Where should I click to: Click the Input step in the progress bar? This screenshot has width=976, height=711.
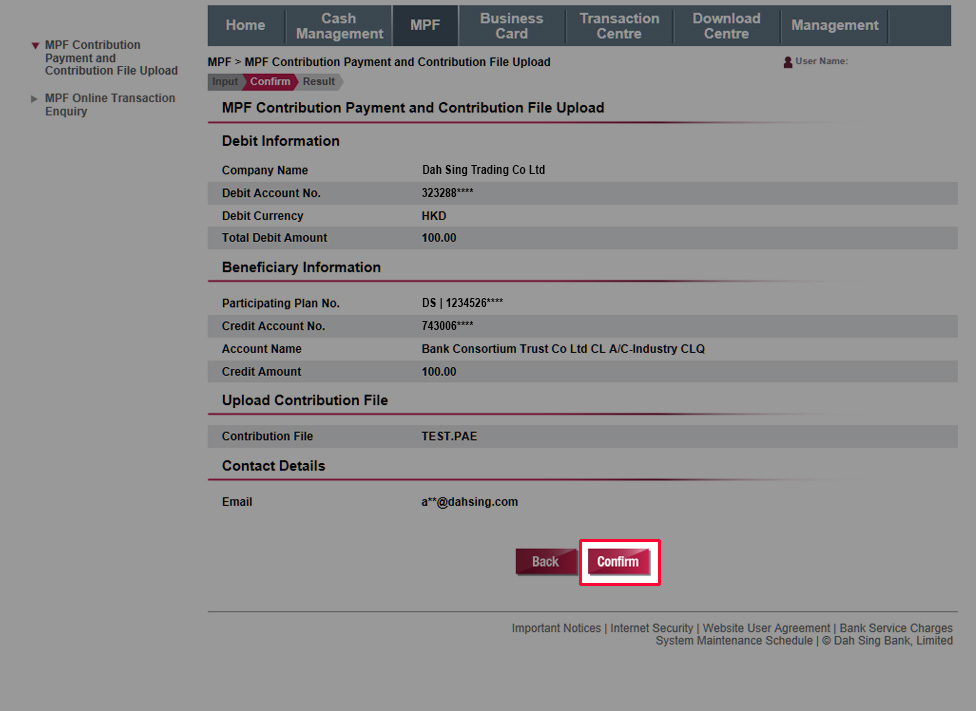(225, 82)
